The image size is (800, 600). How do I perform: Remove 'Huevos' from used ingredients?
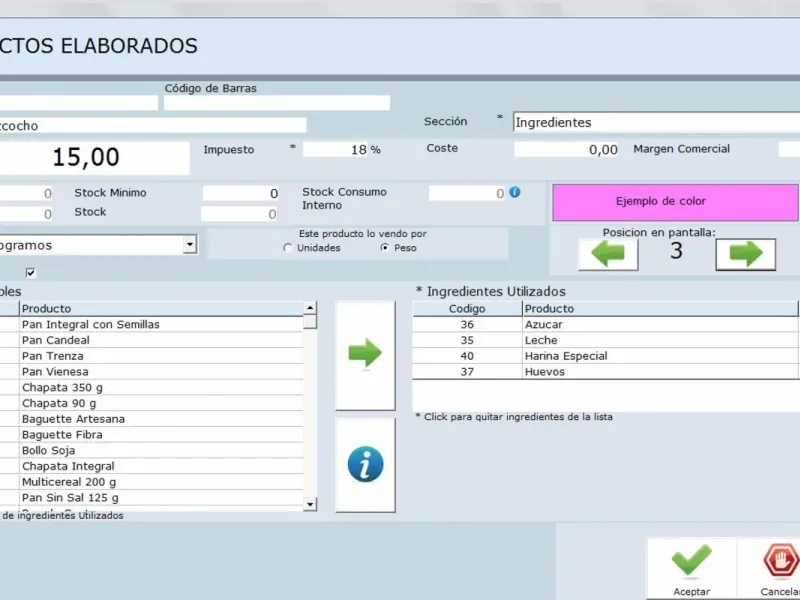[x=605, y=372]
